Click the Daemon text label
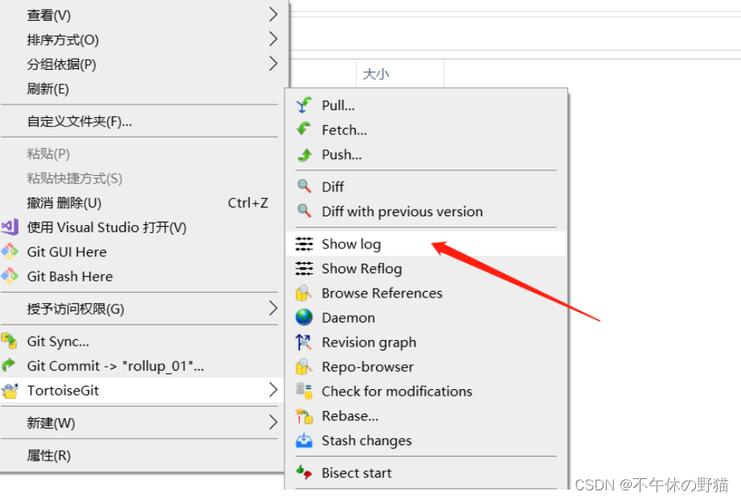This screenshot has width=741, height=500. point(348,318)
